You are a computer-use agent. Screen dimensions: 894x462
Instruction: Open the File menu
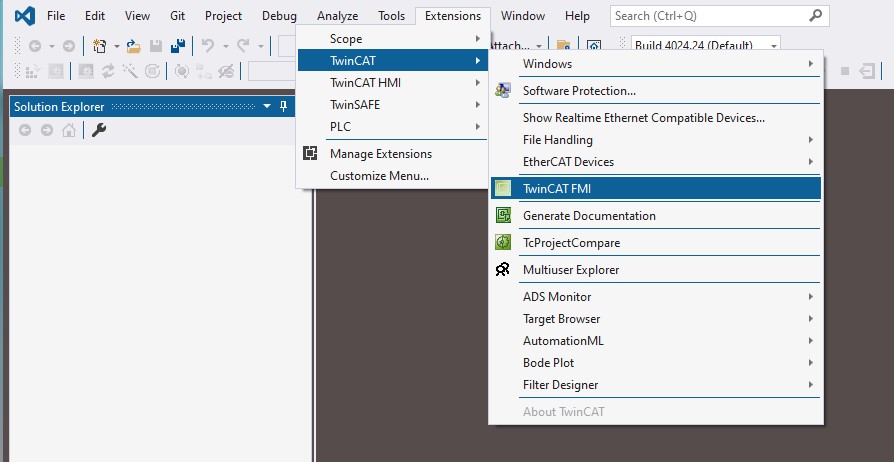click(56, 16)
